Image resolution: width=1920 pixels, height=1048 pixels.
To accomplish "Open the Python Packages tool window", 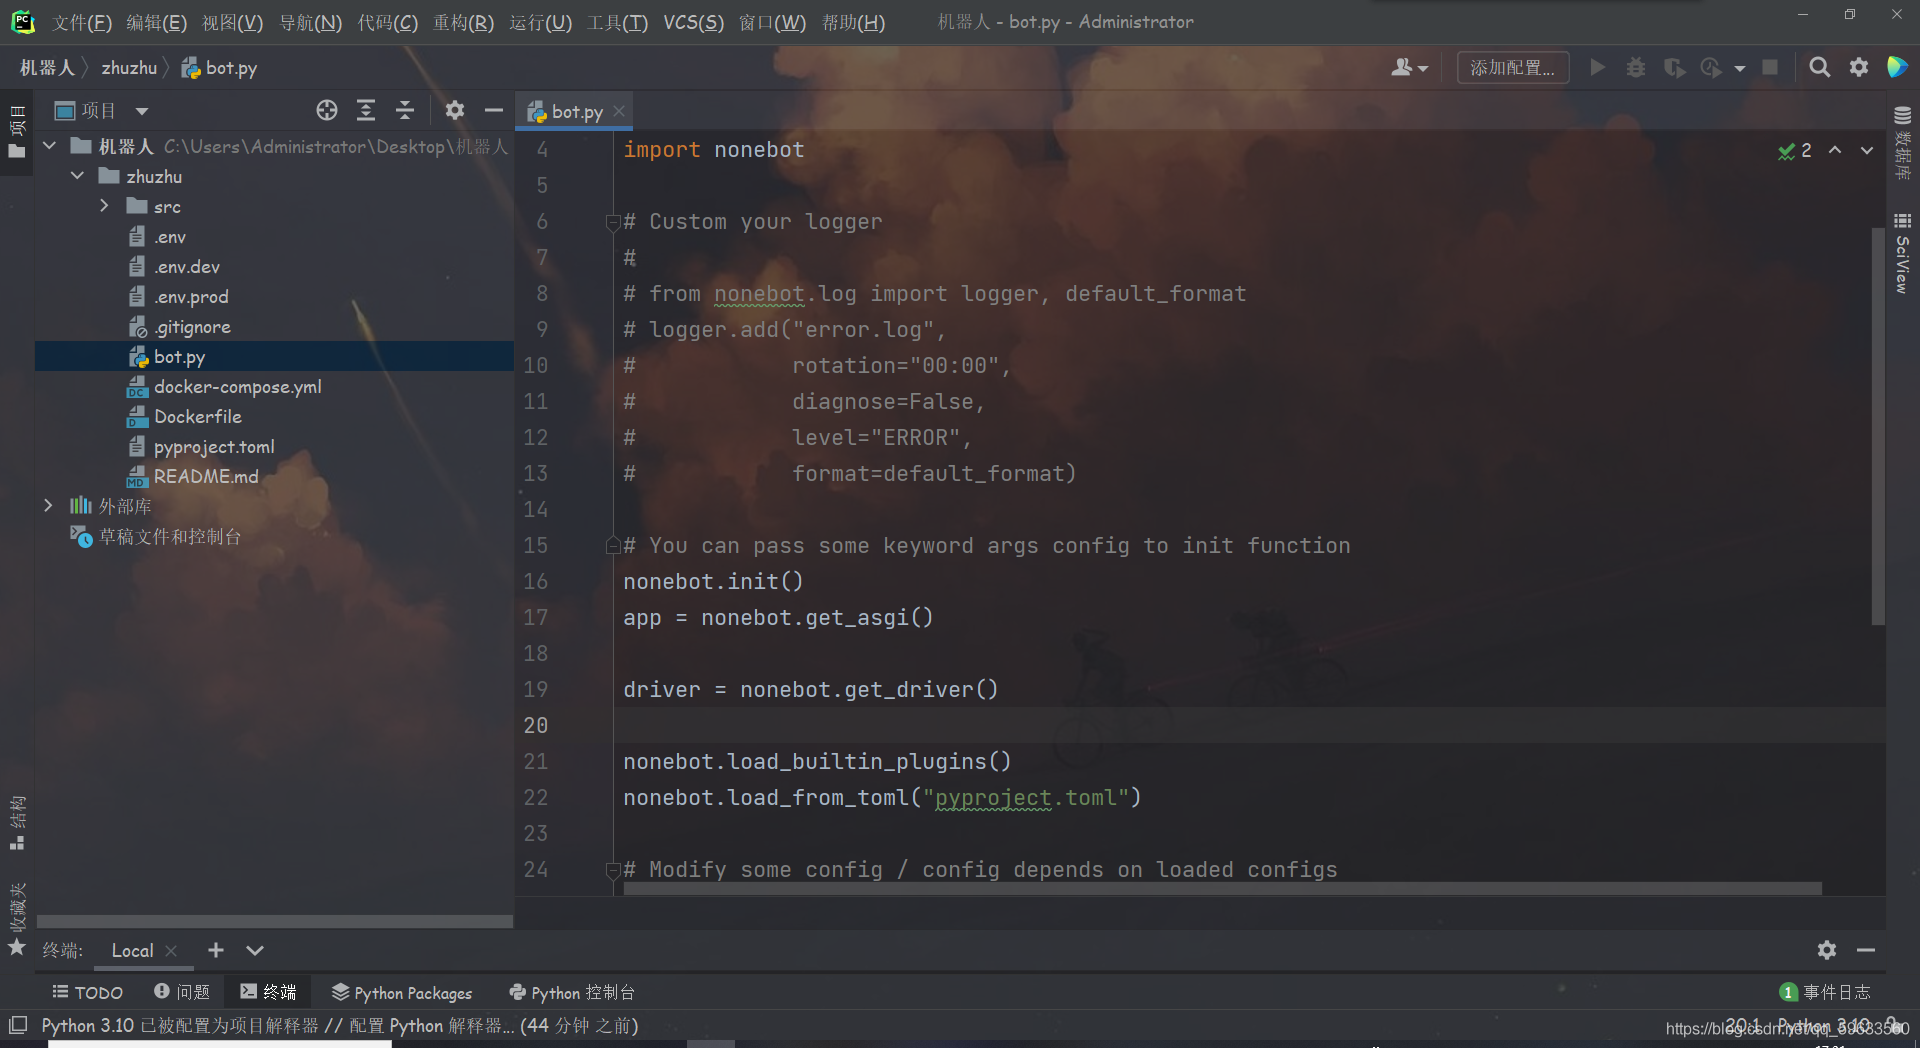I will pos(402,992).
